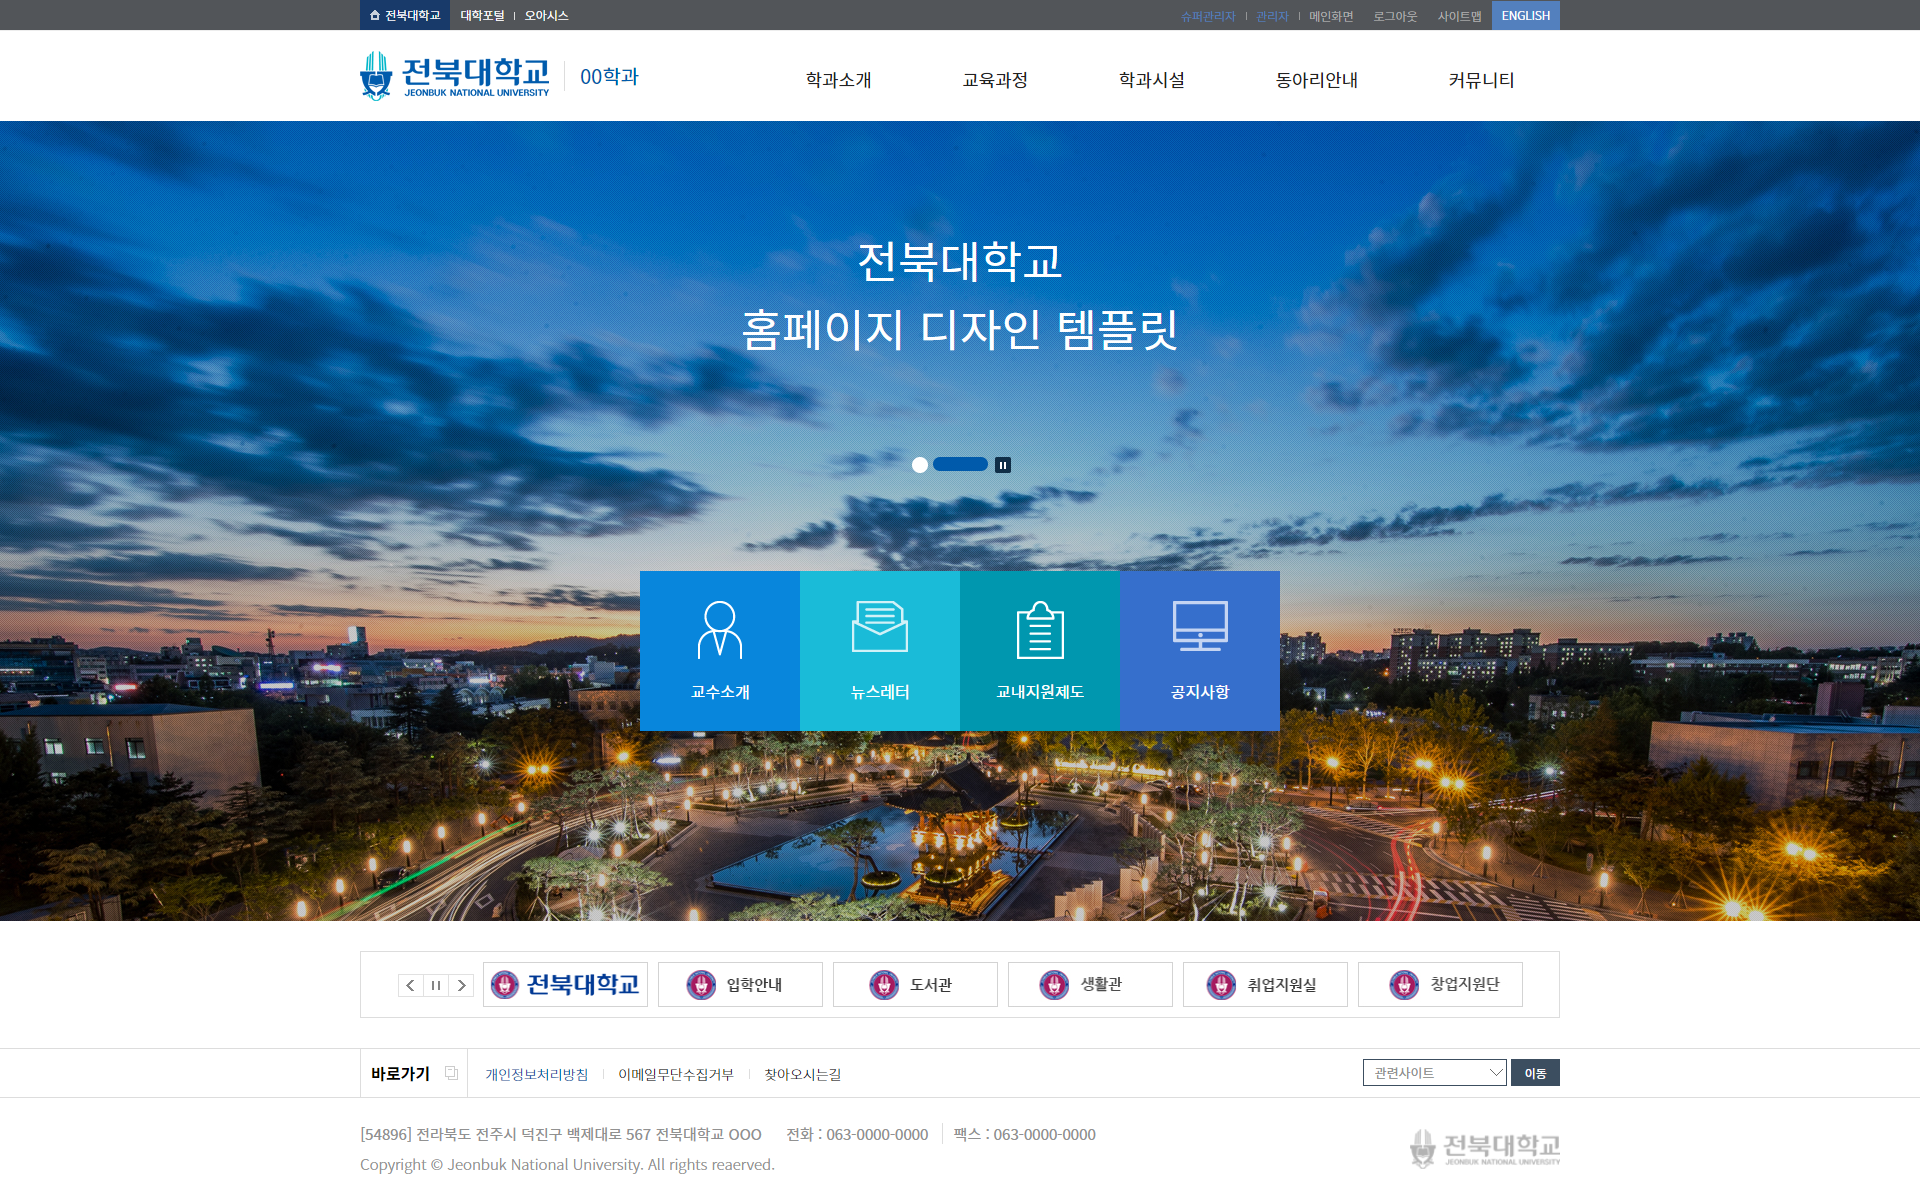Click the home icon 전북대학교 in top bar
The width and height of the screenshot is (1920, 1200).
tap(405, 15)
